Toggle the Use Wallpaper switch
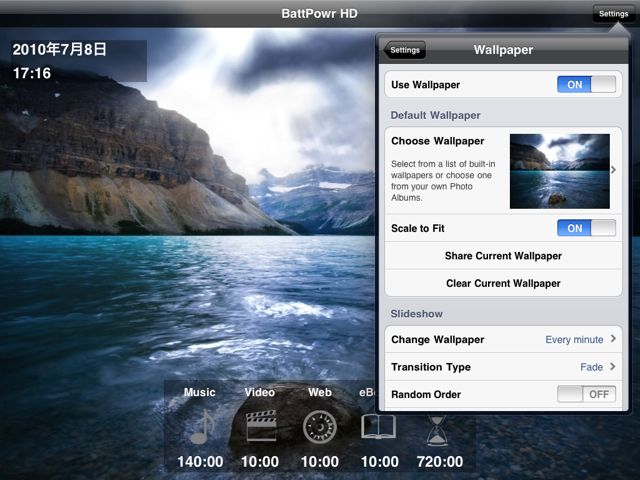Screen dimensions: 640x480 click(x=587, y=84)
